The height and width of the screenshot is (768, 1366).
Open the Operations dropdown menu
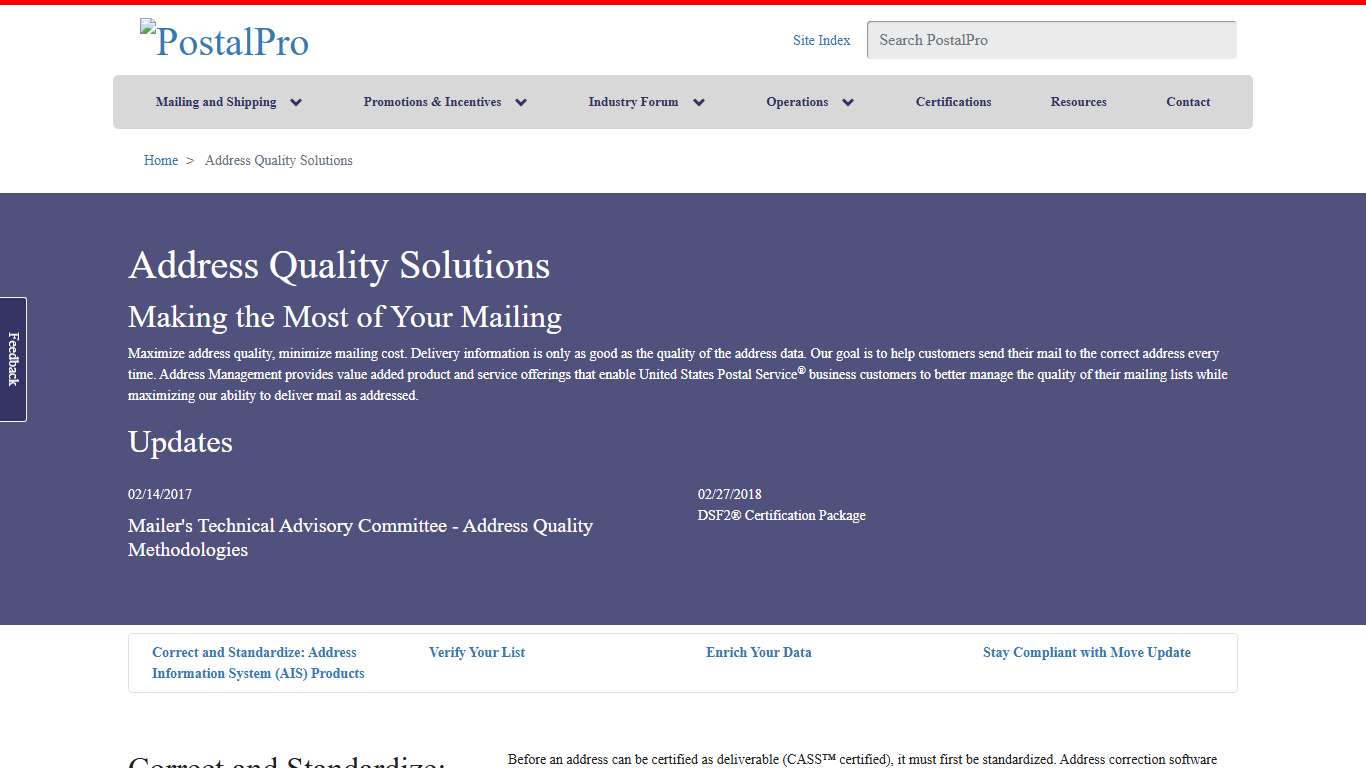click(797, 101)
